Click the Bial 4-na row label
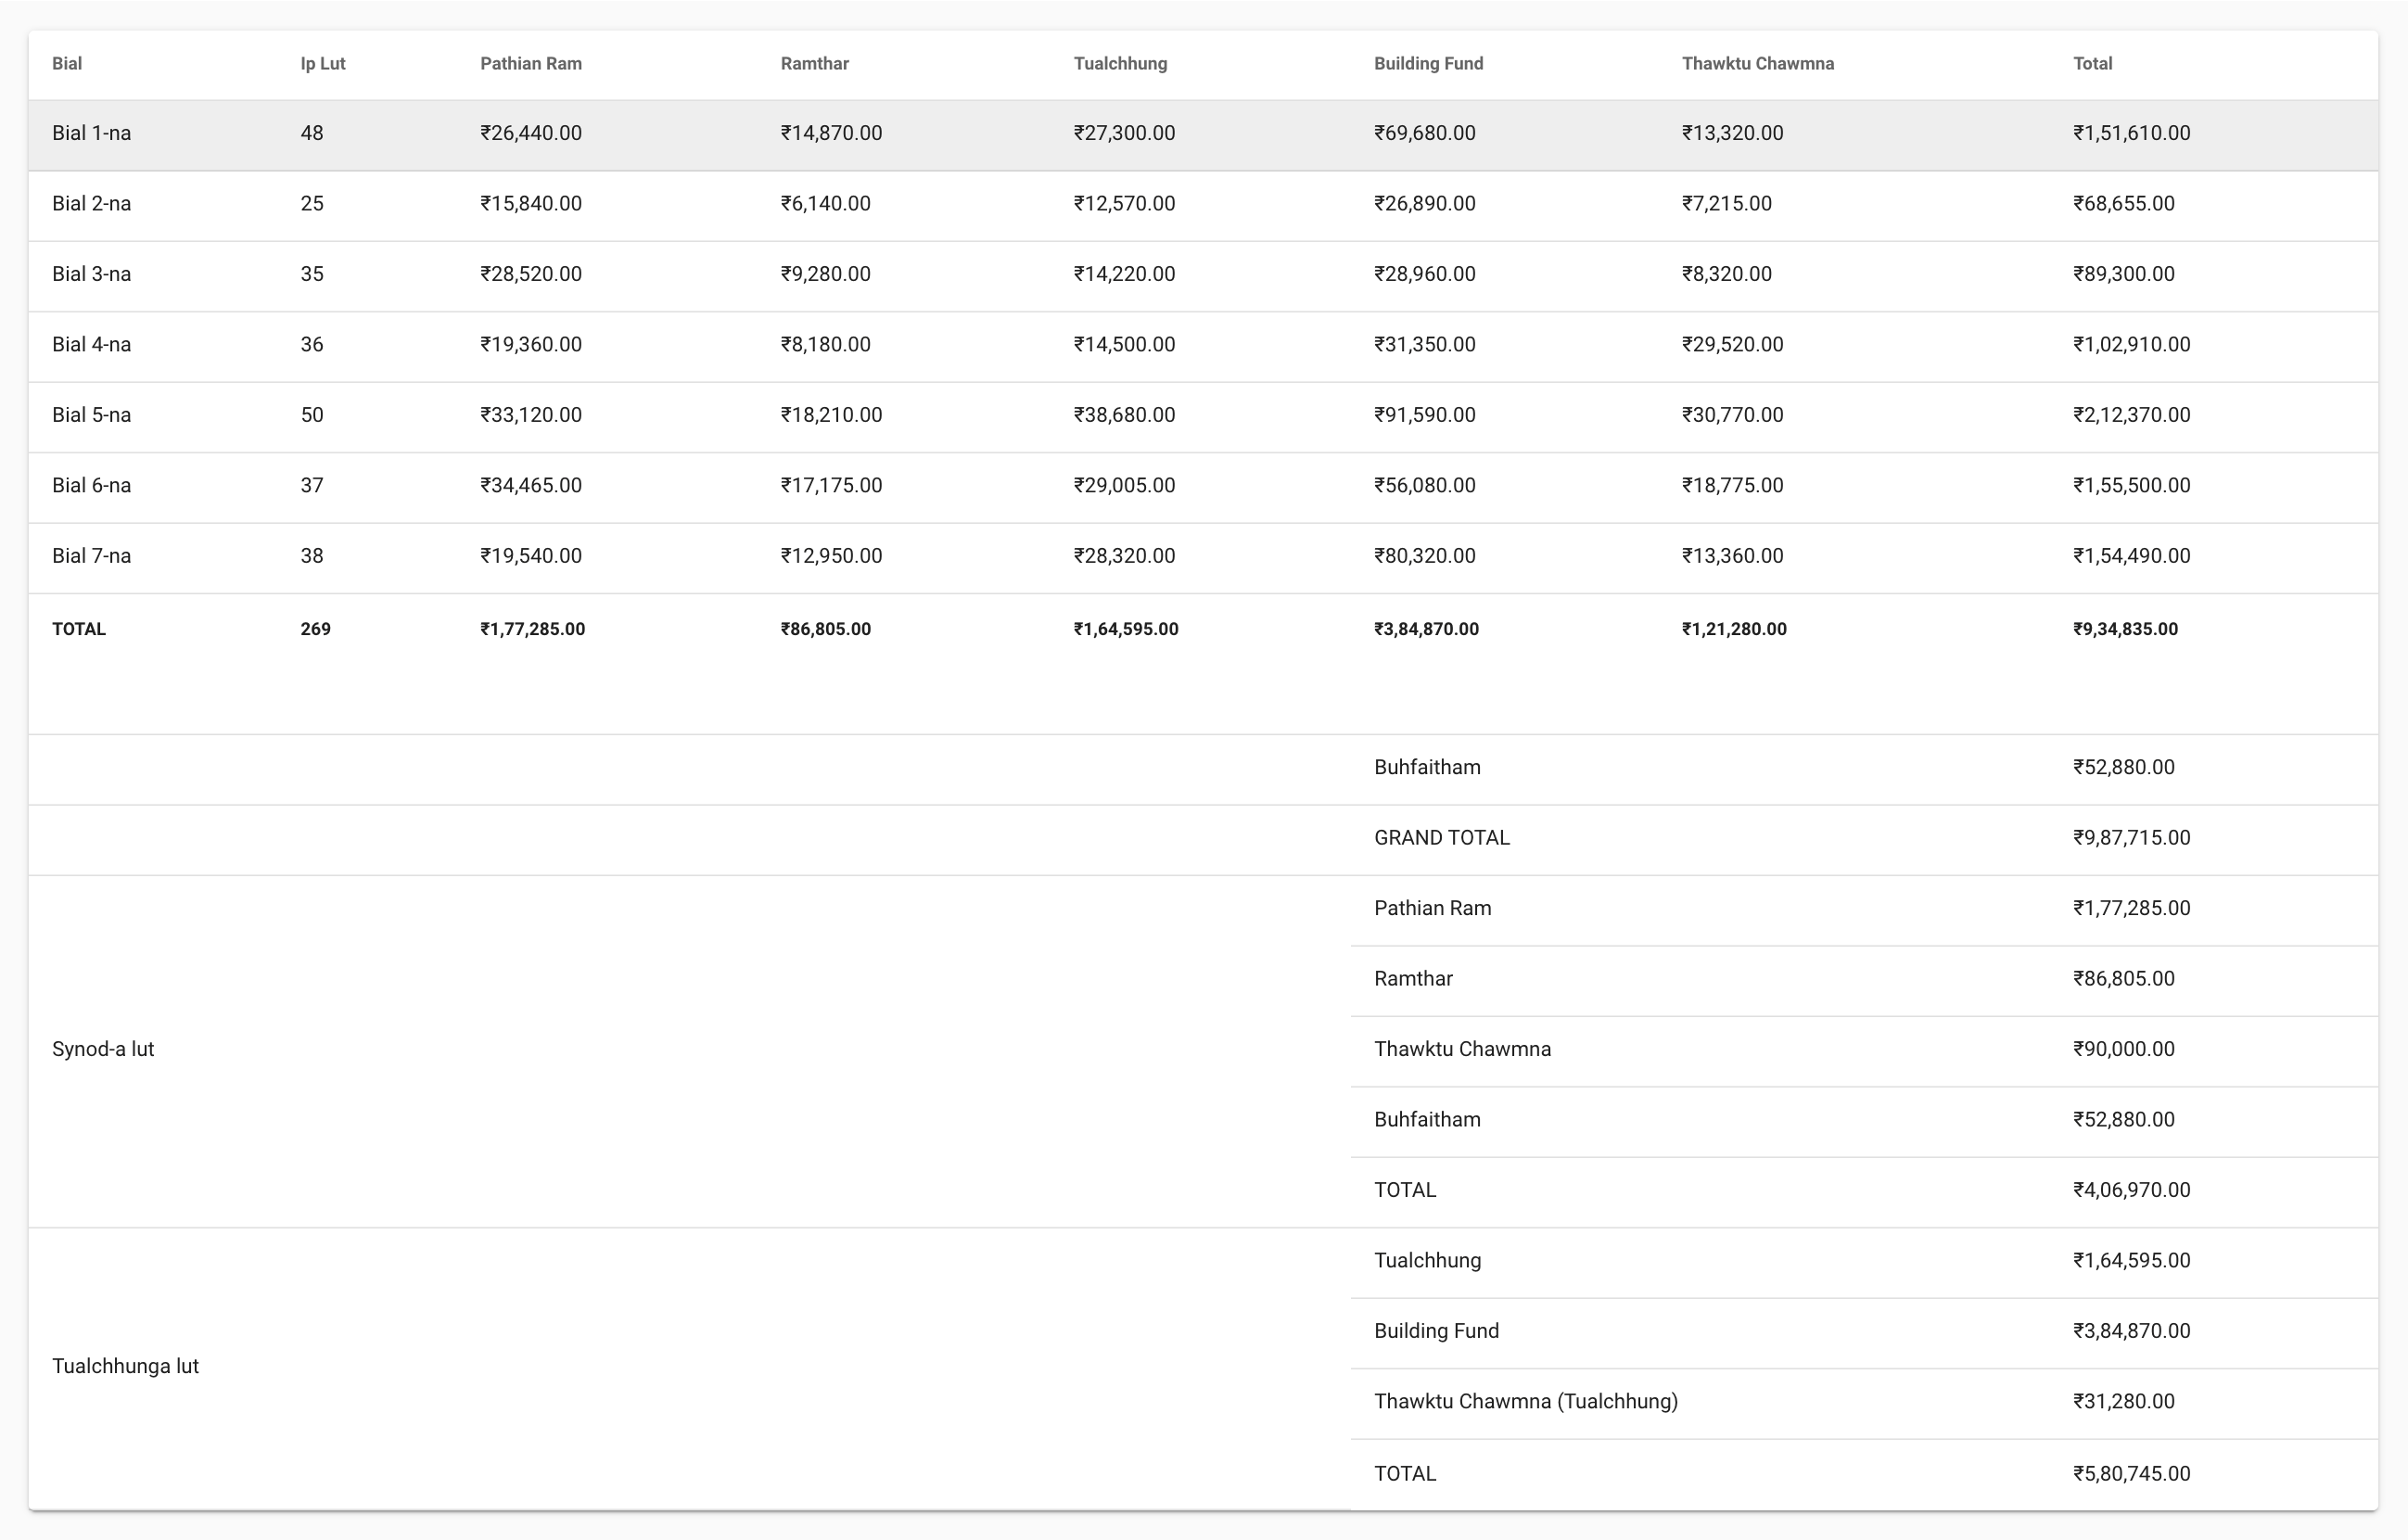Viewport: 2408px width, 1540px height. coord(91,345)
